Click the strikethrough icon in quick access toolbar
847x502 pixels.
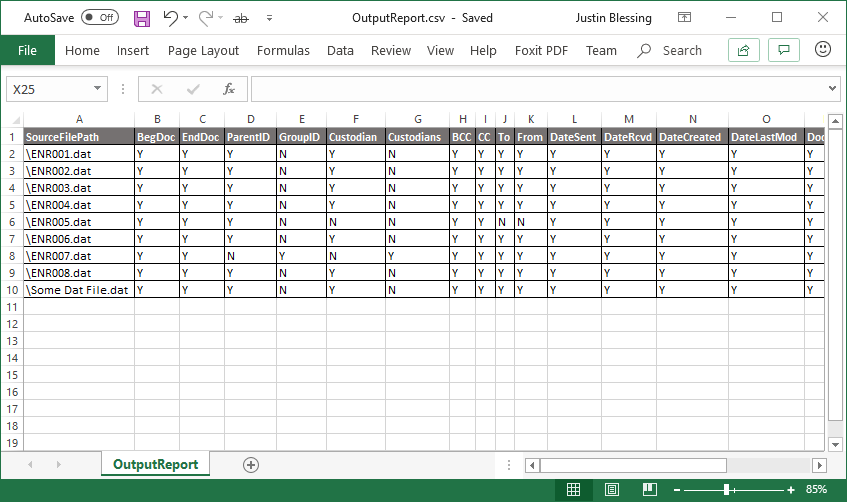click(241, 18)
